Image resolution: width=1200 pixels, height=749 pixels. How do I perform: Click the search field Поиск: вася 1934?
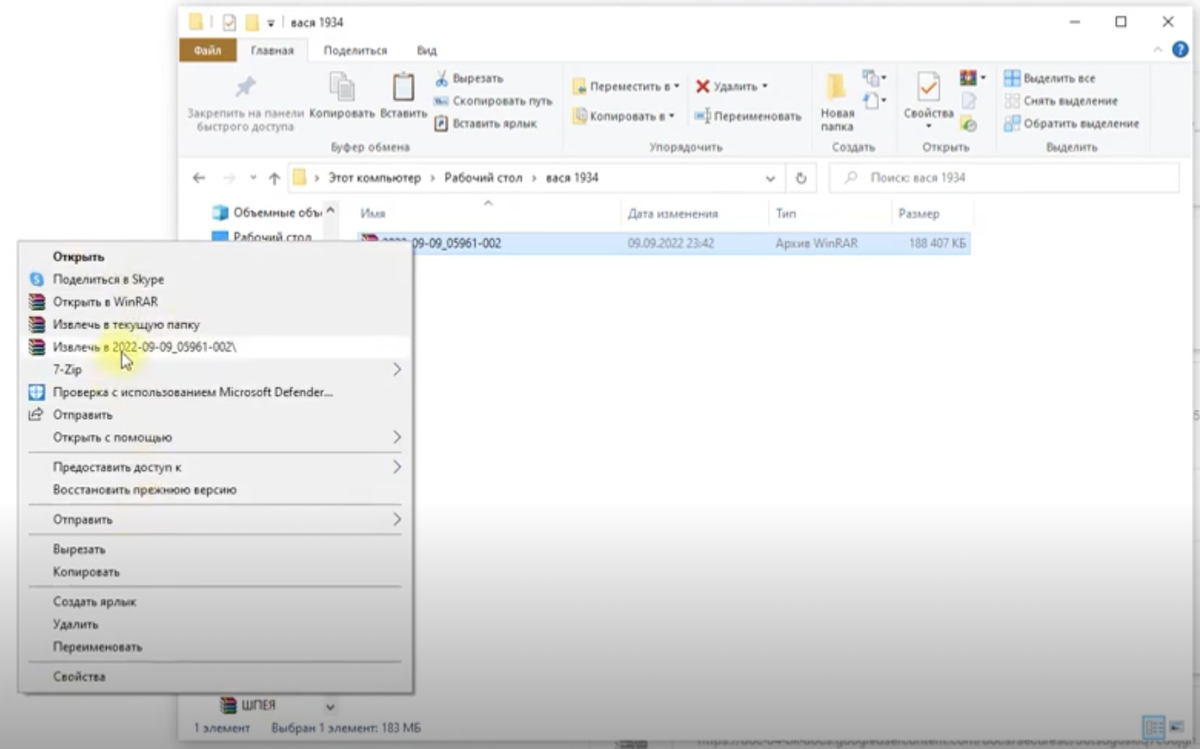(1004, 178)
